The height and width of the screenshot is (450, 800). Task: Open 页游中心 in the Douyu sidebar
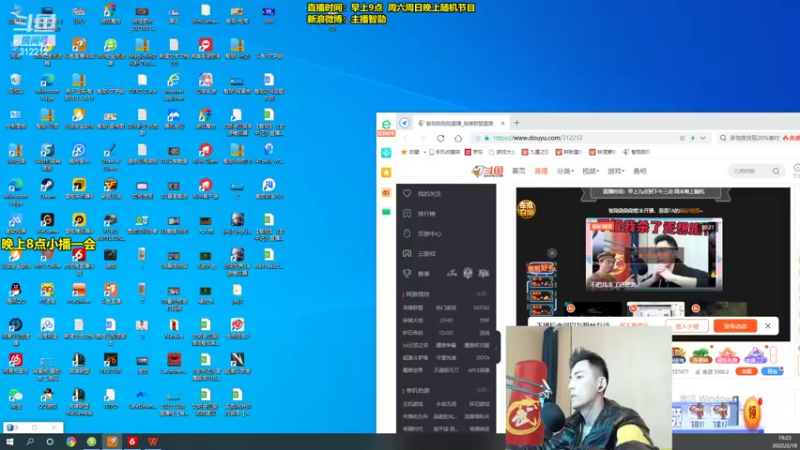(422, 234)
